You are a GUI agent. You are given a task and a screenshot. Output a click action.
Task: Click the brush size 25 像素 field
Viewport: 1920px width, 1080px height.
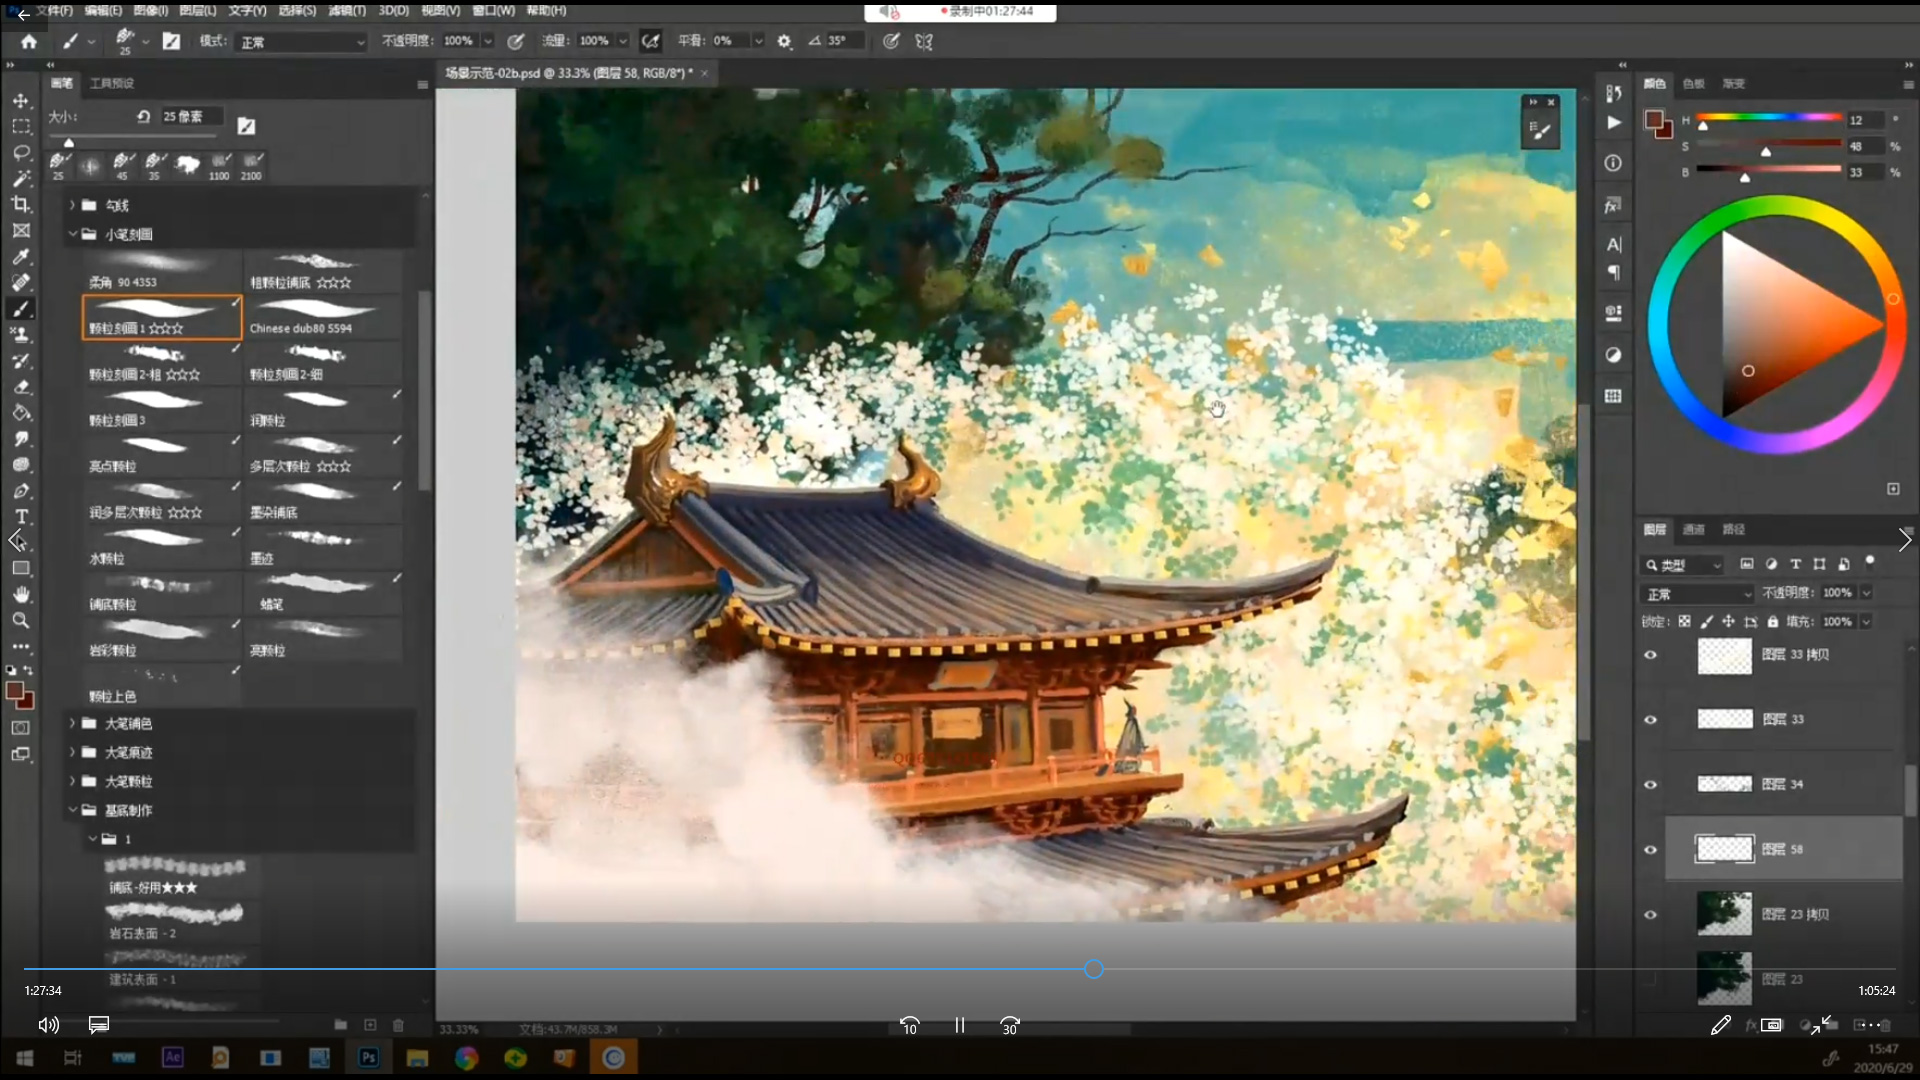(x=191, y=117)
